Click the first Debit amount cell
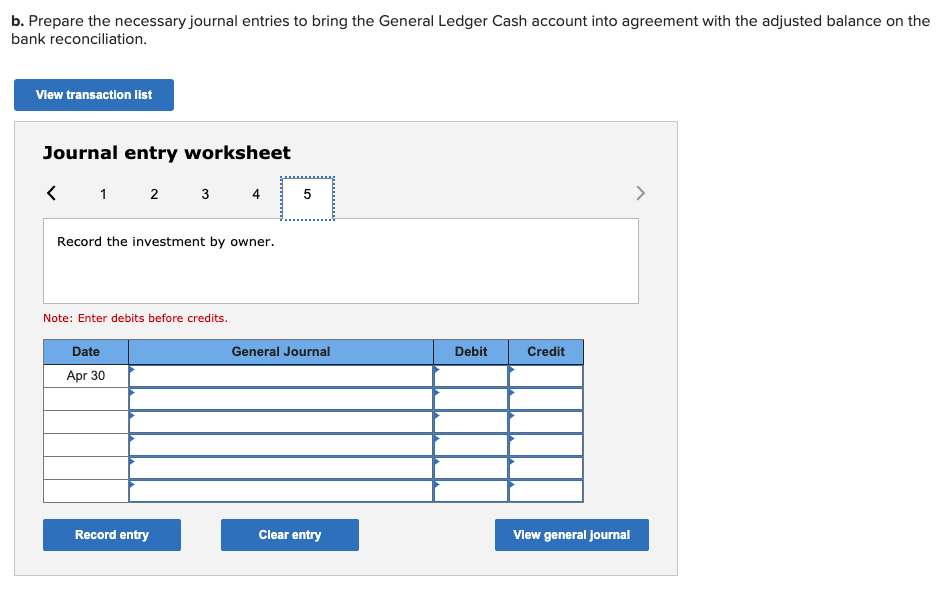937x590 pixels. tap(470, 375)
